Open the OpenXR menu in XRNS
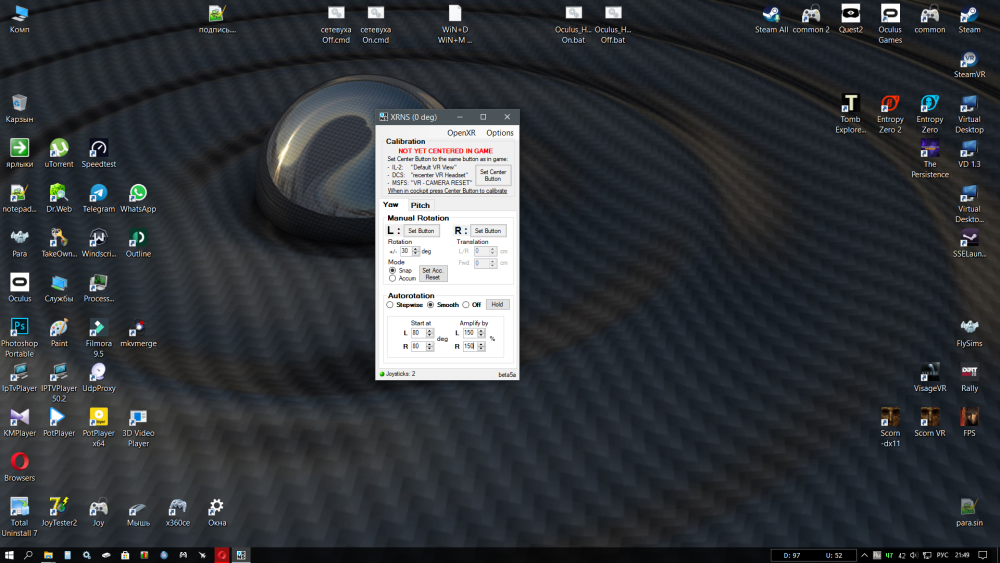This screenshot has width=1000, height=563. pos(461,133)
